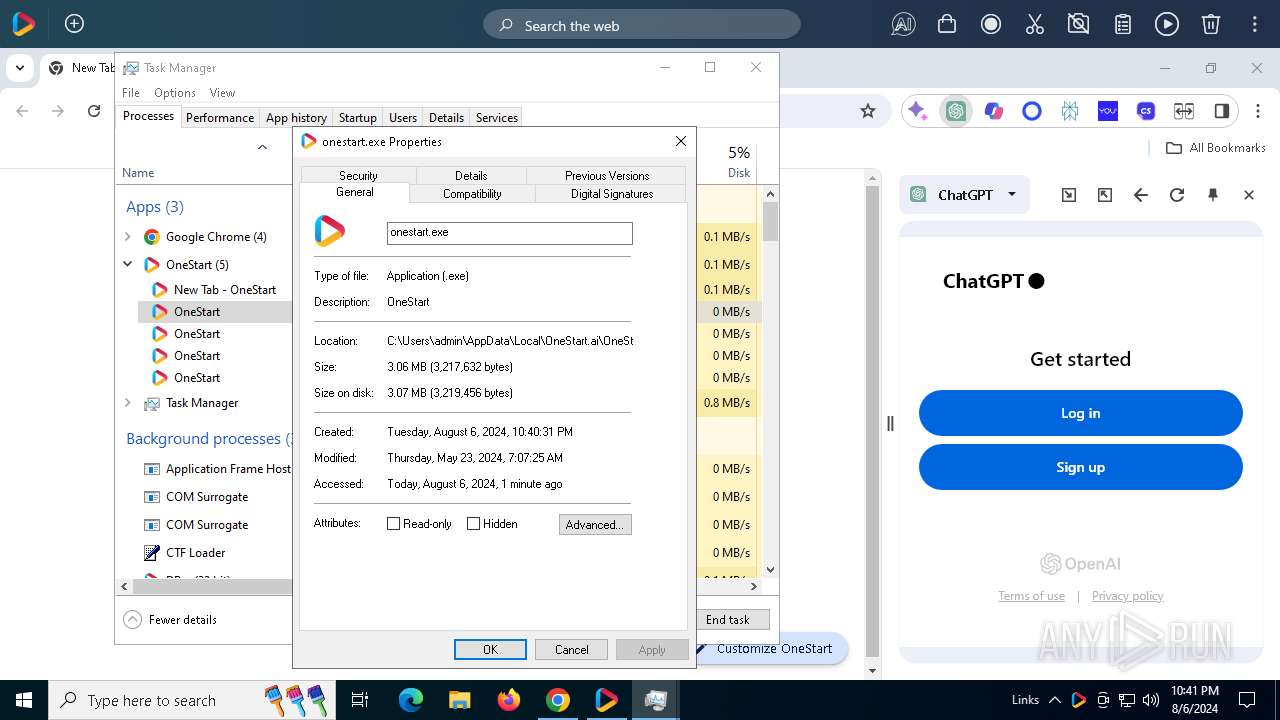Click the Sign up button in ChatGPT
This screenshot has height=720, width=1280.
(1080, 467)
